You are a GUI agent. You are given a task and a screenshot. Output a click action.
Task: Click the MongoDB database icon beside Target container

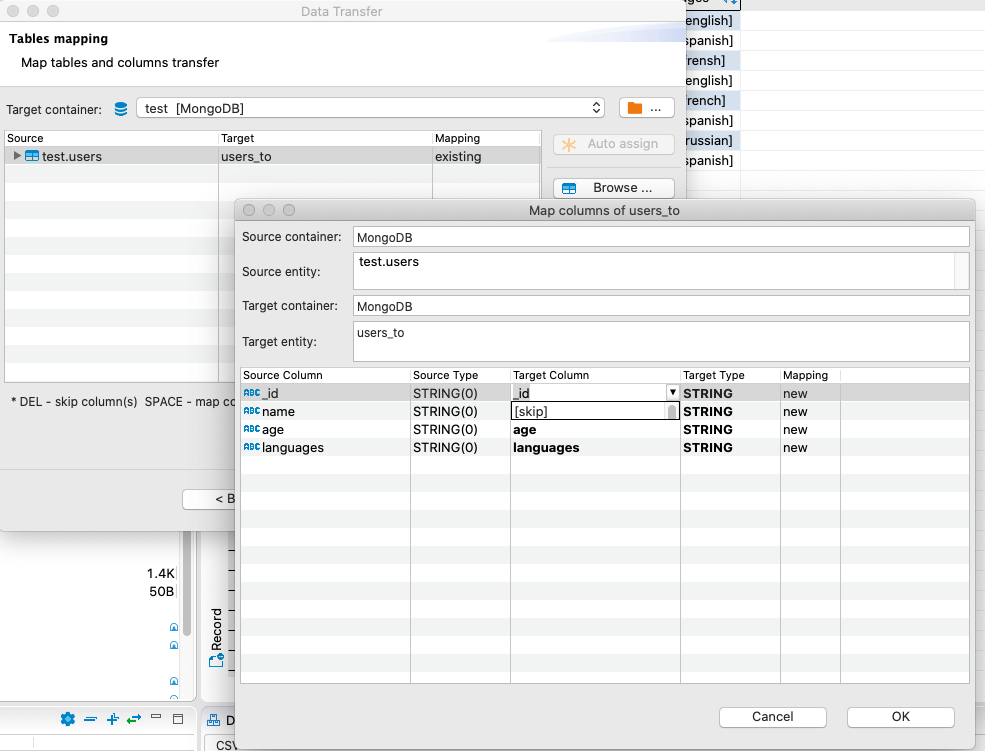tap(121, 109)
